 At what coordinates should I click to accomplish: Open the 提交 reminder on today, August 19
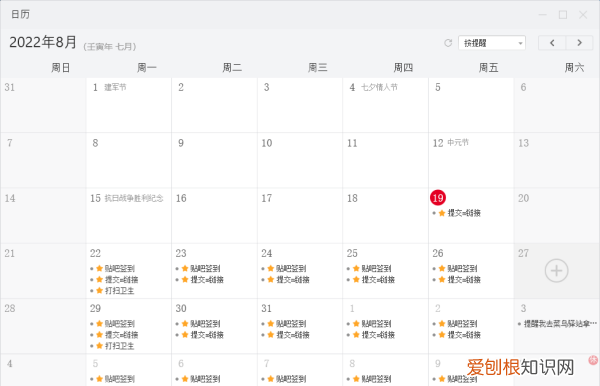pyautogui.click(x=464, y=213)
